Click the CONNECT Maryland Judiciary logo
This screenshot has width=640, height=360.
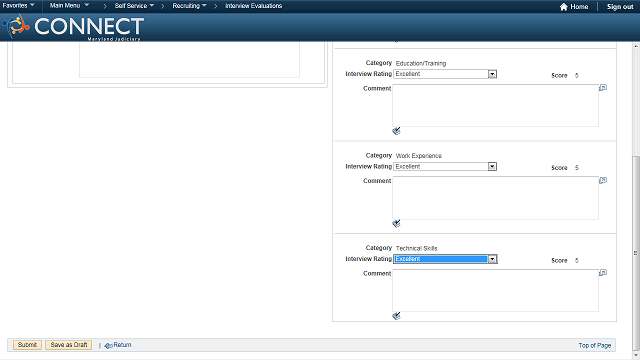[x=73, y=27]
